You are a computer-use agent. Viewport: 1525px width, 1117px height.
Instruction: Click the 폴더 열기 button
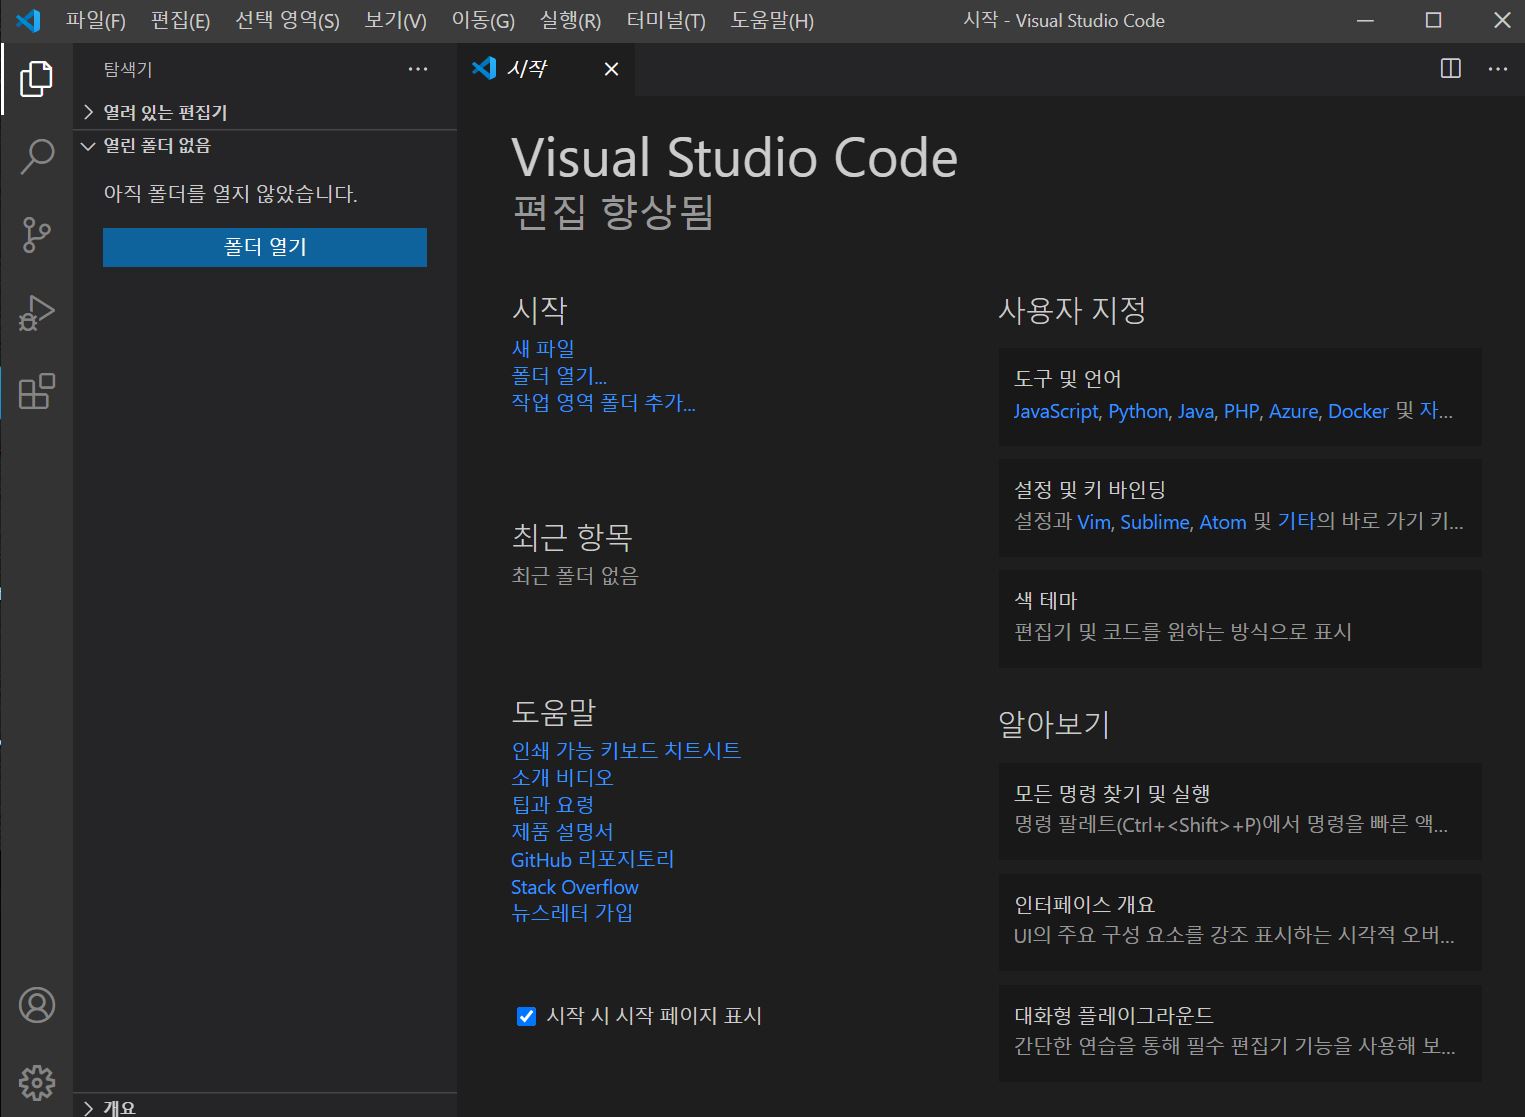(x=265, y=247)
